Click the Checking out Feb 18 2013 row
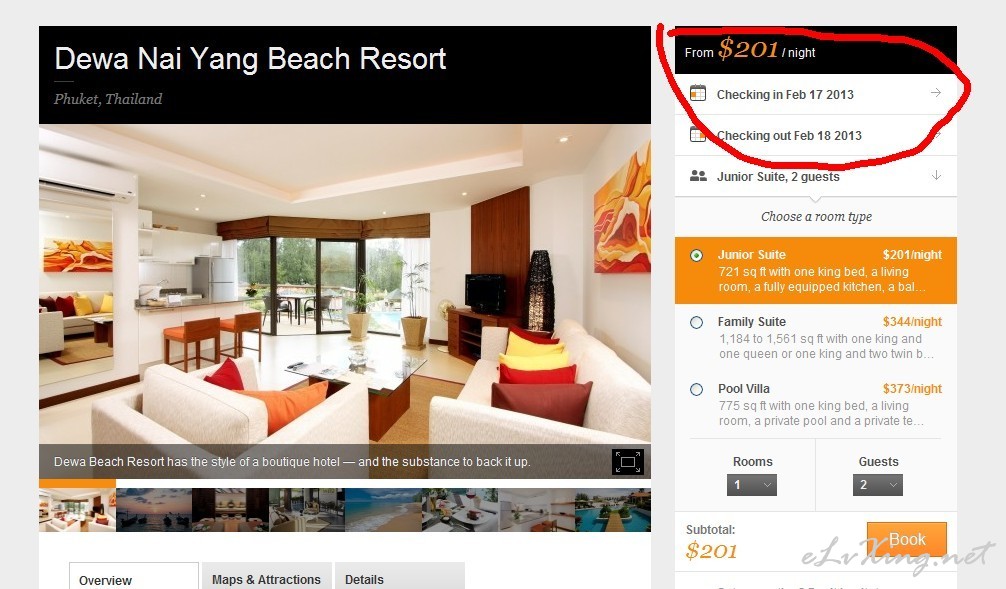 coord(815,135)
